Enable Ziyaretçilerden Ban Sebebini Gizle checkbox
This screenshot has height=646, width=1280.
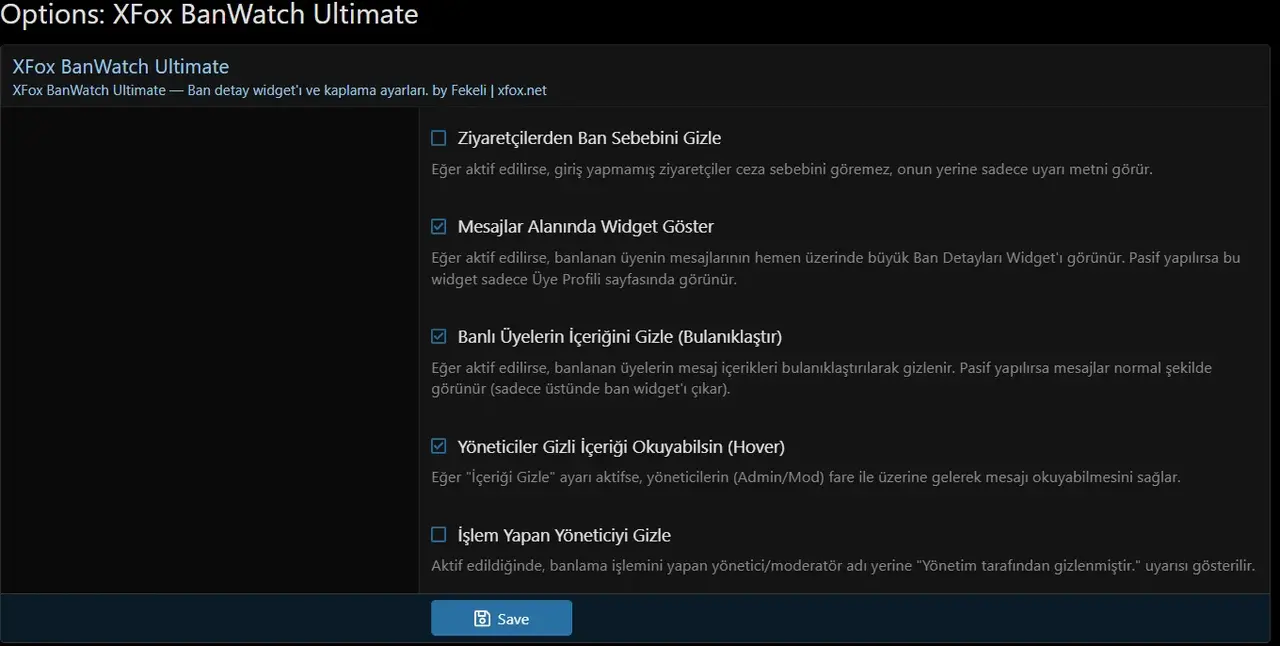439,138
